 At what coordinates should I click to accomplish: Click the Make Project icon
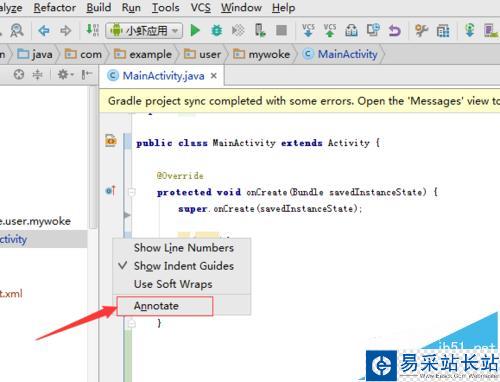(92, 30)
